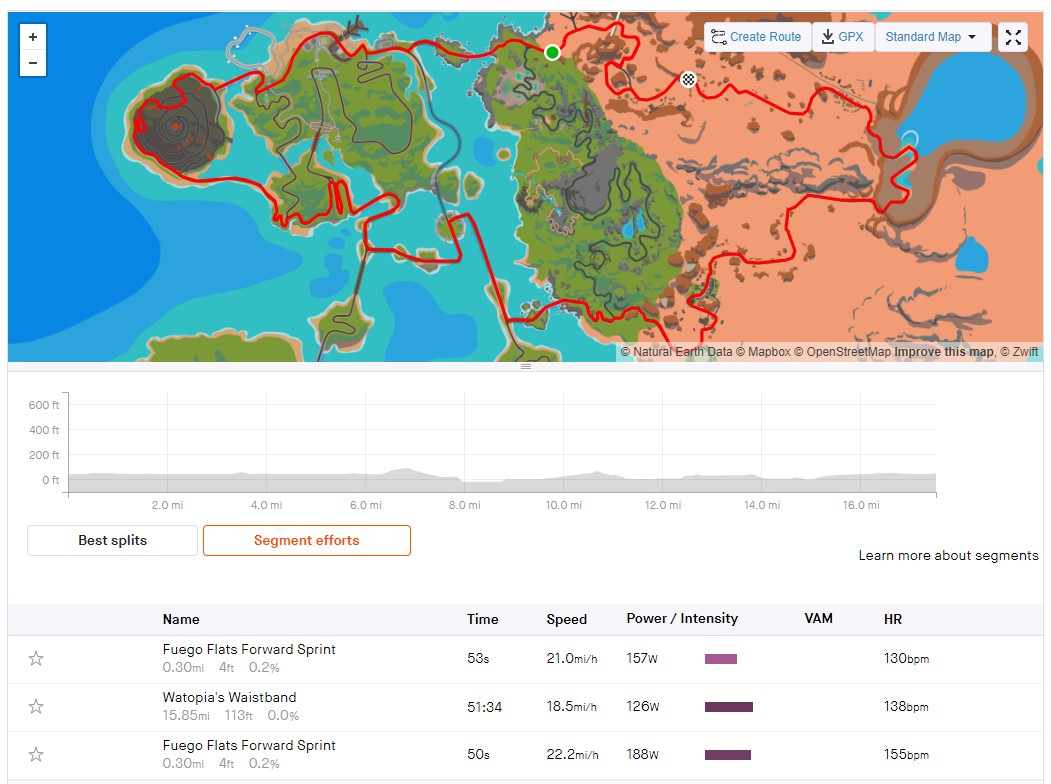Switch to Best splits tab
1051x784 pixels.
pyautogui.click(x=113, y=540)
